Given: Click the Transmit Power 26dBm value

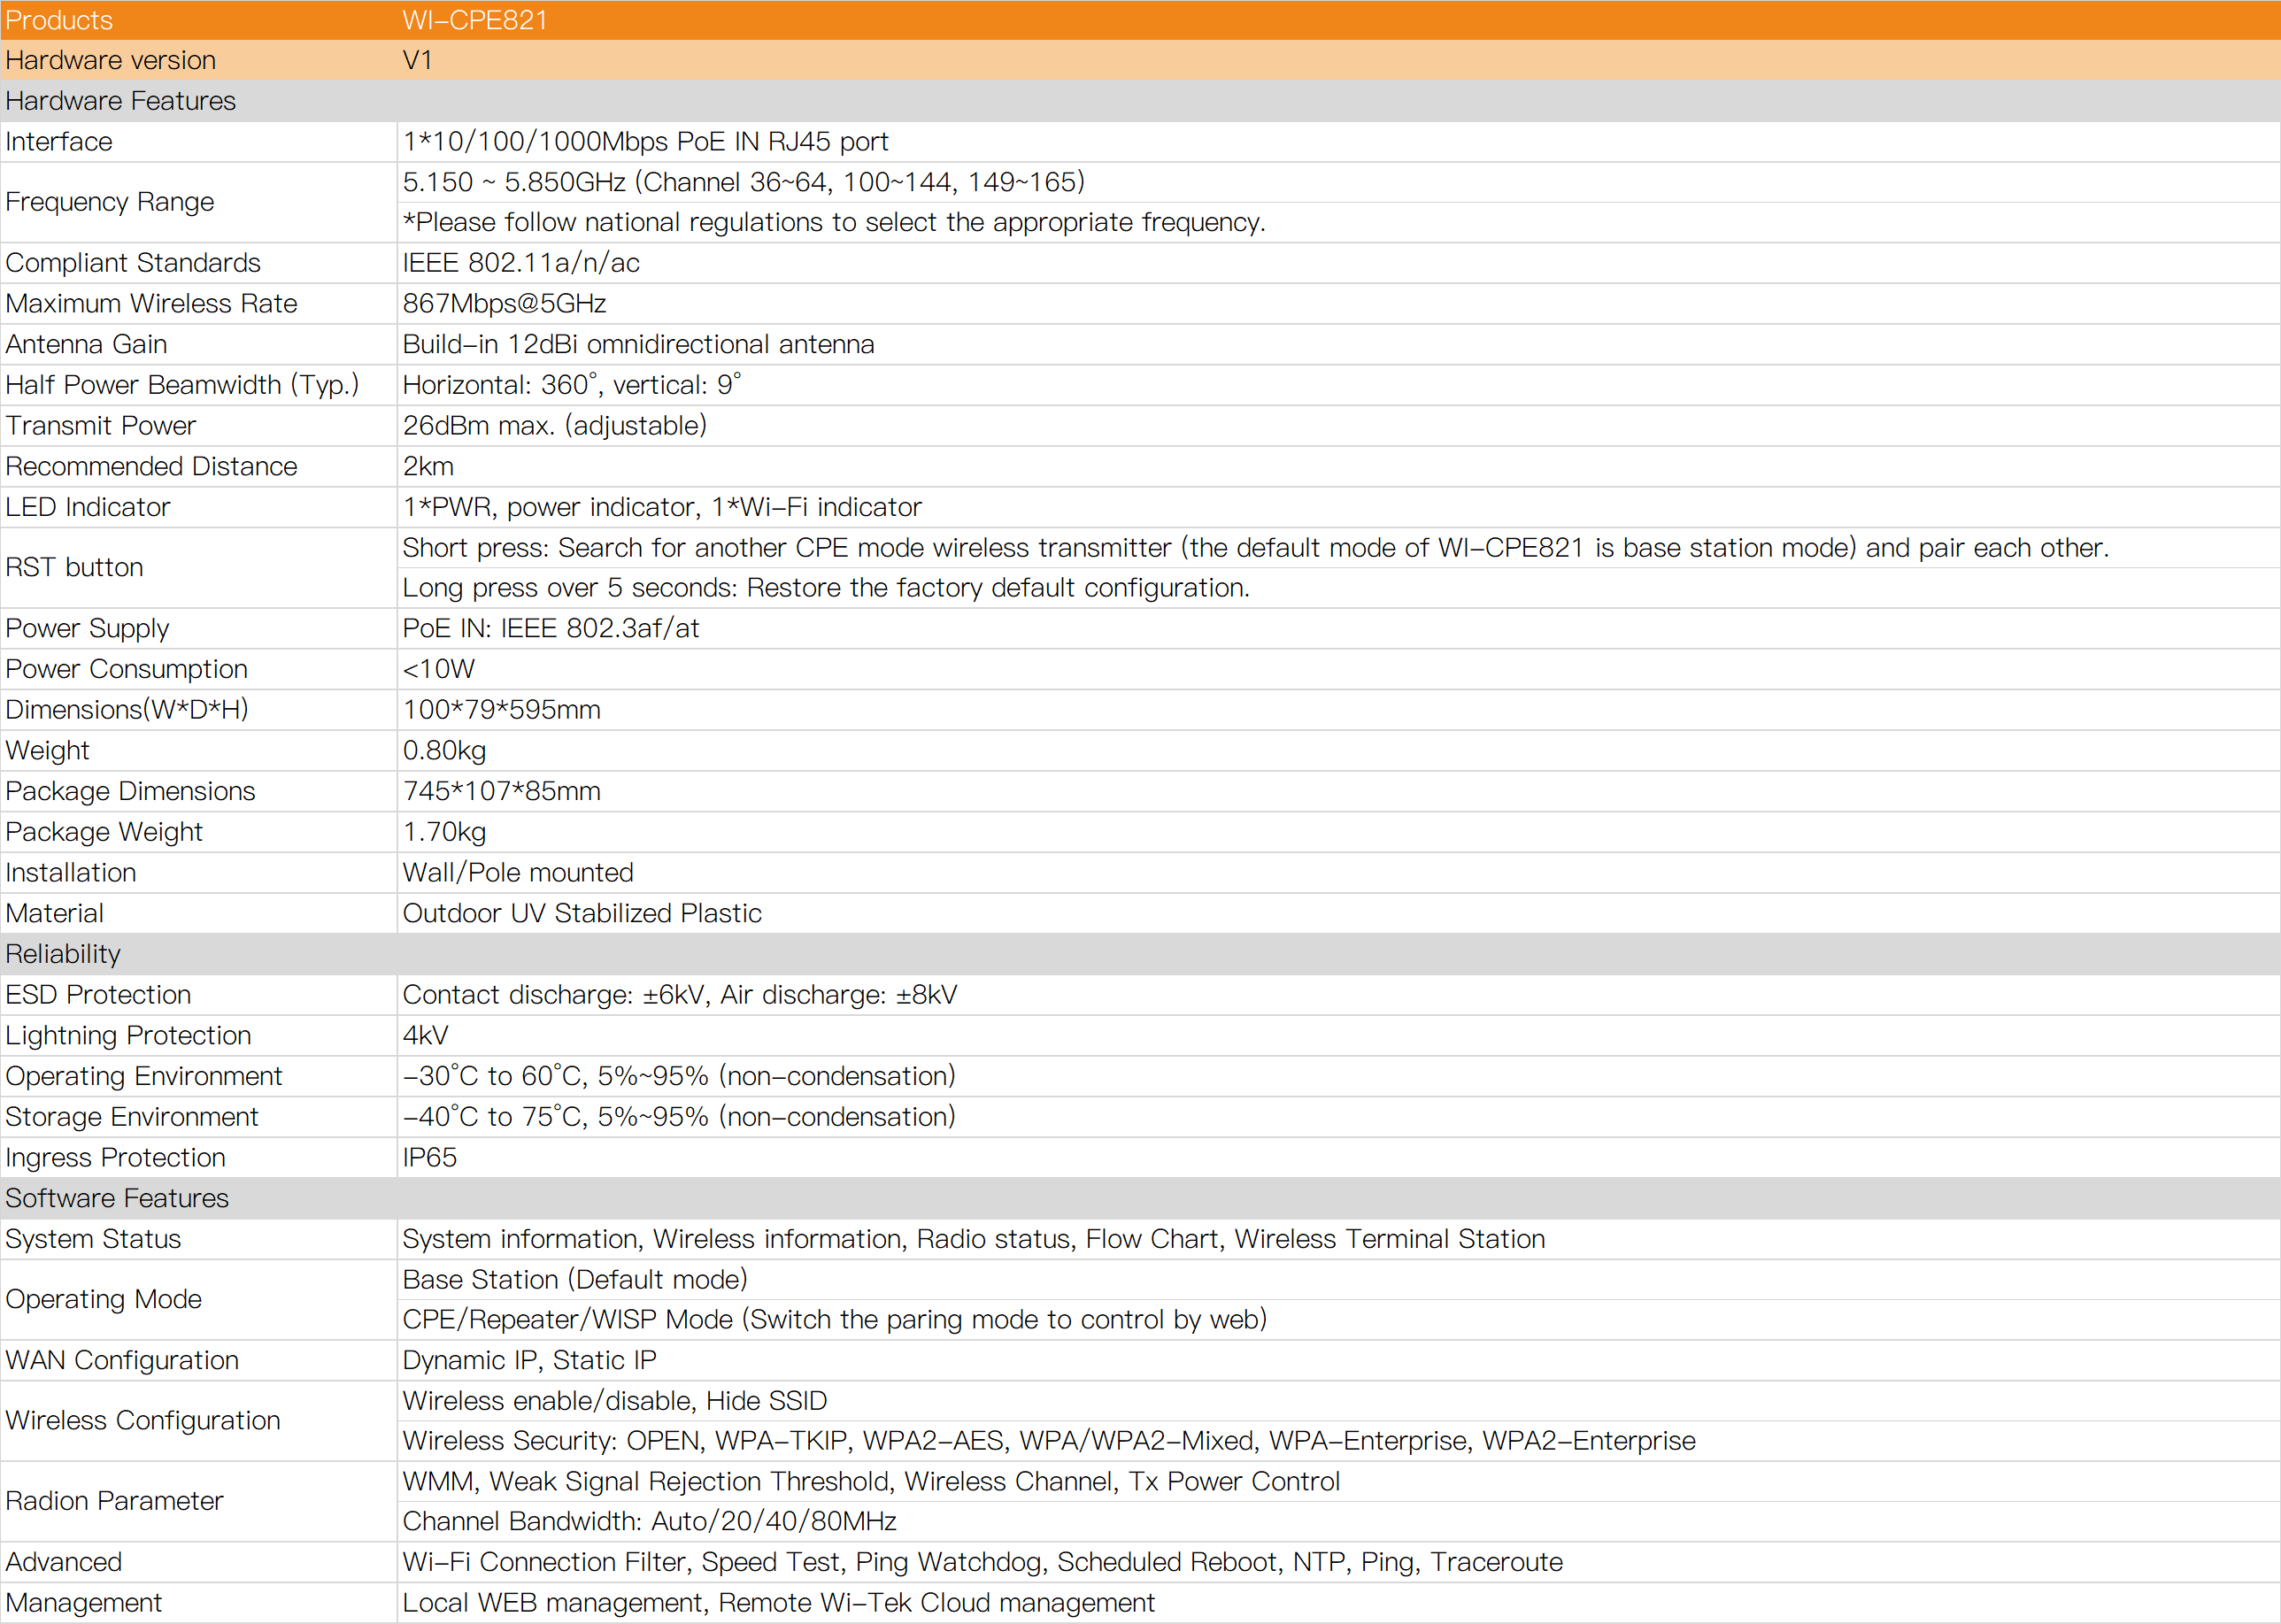Looking at the screenshot, I should (x=554, y=426).
